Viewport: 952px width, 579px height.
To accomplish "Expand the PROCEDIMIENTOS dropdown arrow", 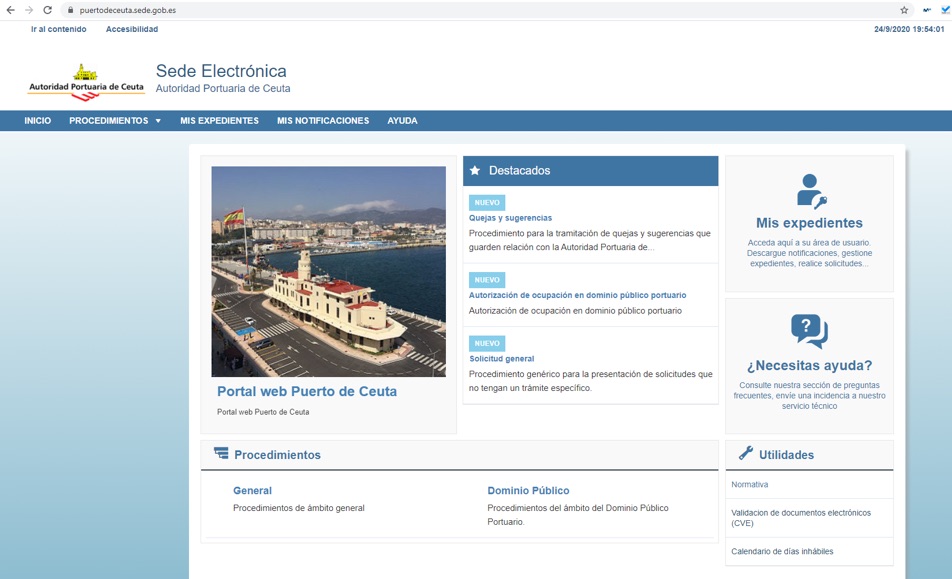I will [x=158, y=121].
